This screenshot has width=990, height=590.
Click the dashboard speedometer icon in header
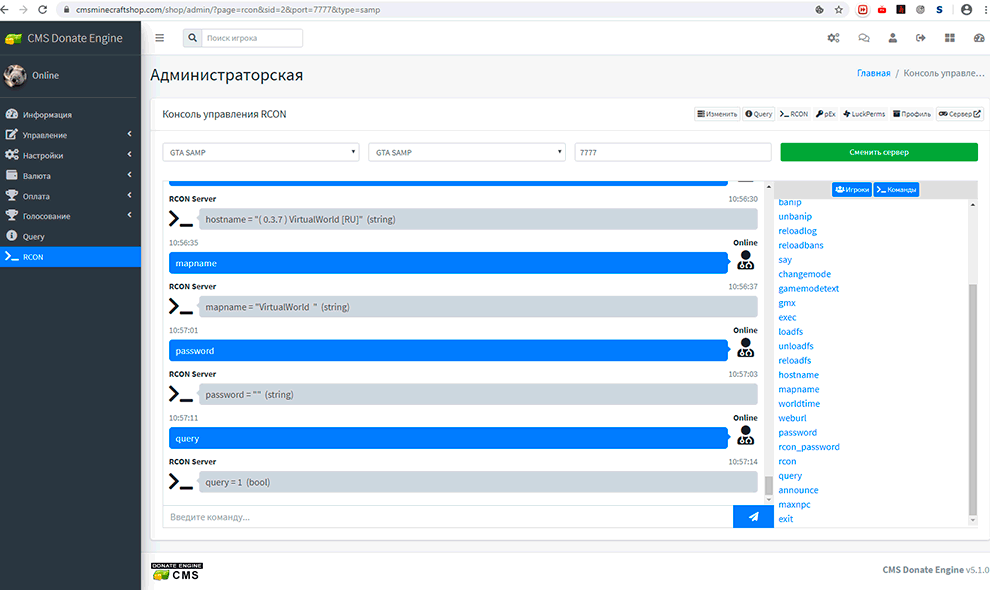[978, 38]
